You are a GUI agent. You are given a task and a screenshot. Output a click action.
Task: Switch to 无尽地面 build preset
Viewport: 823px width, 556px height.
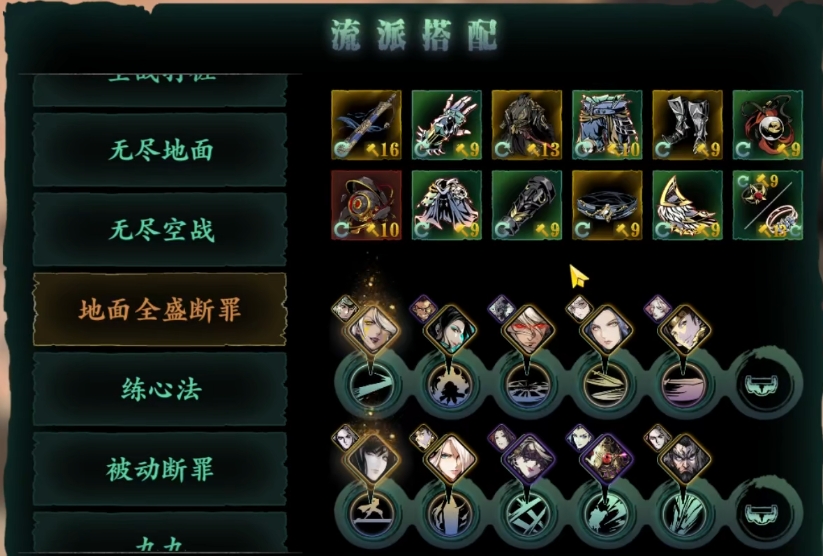pyautogui.click(x=160, y=150)
